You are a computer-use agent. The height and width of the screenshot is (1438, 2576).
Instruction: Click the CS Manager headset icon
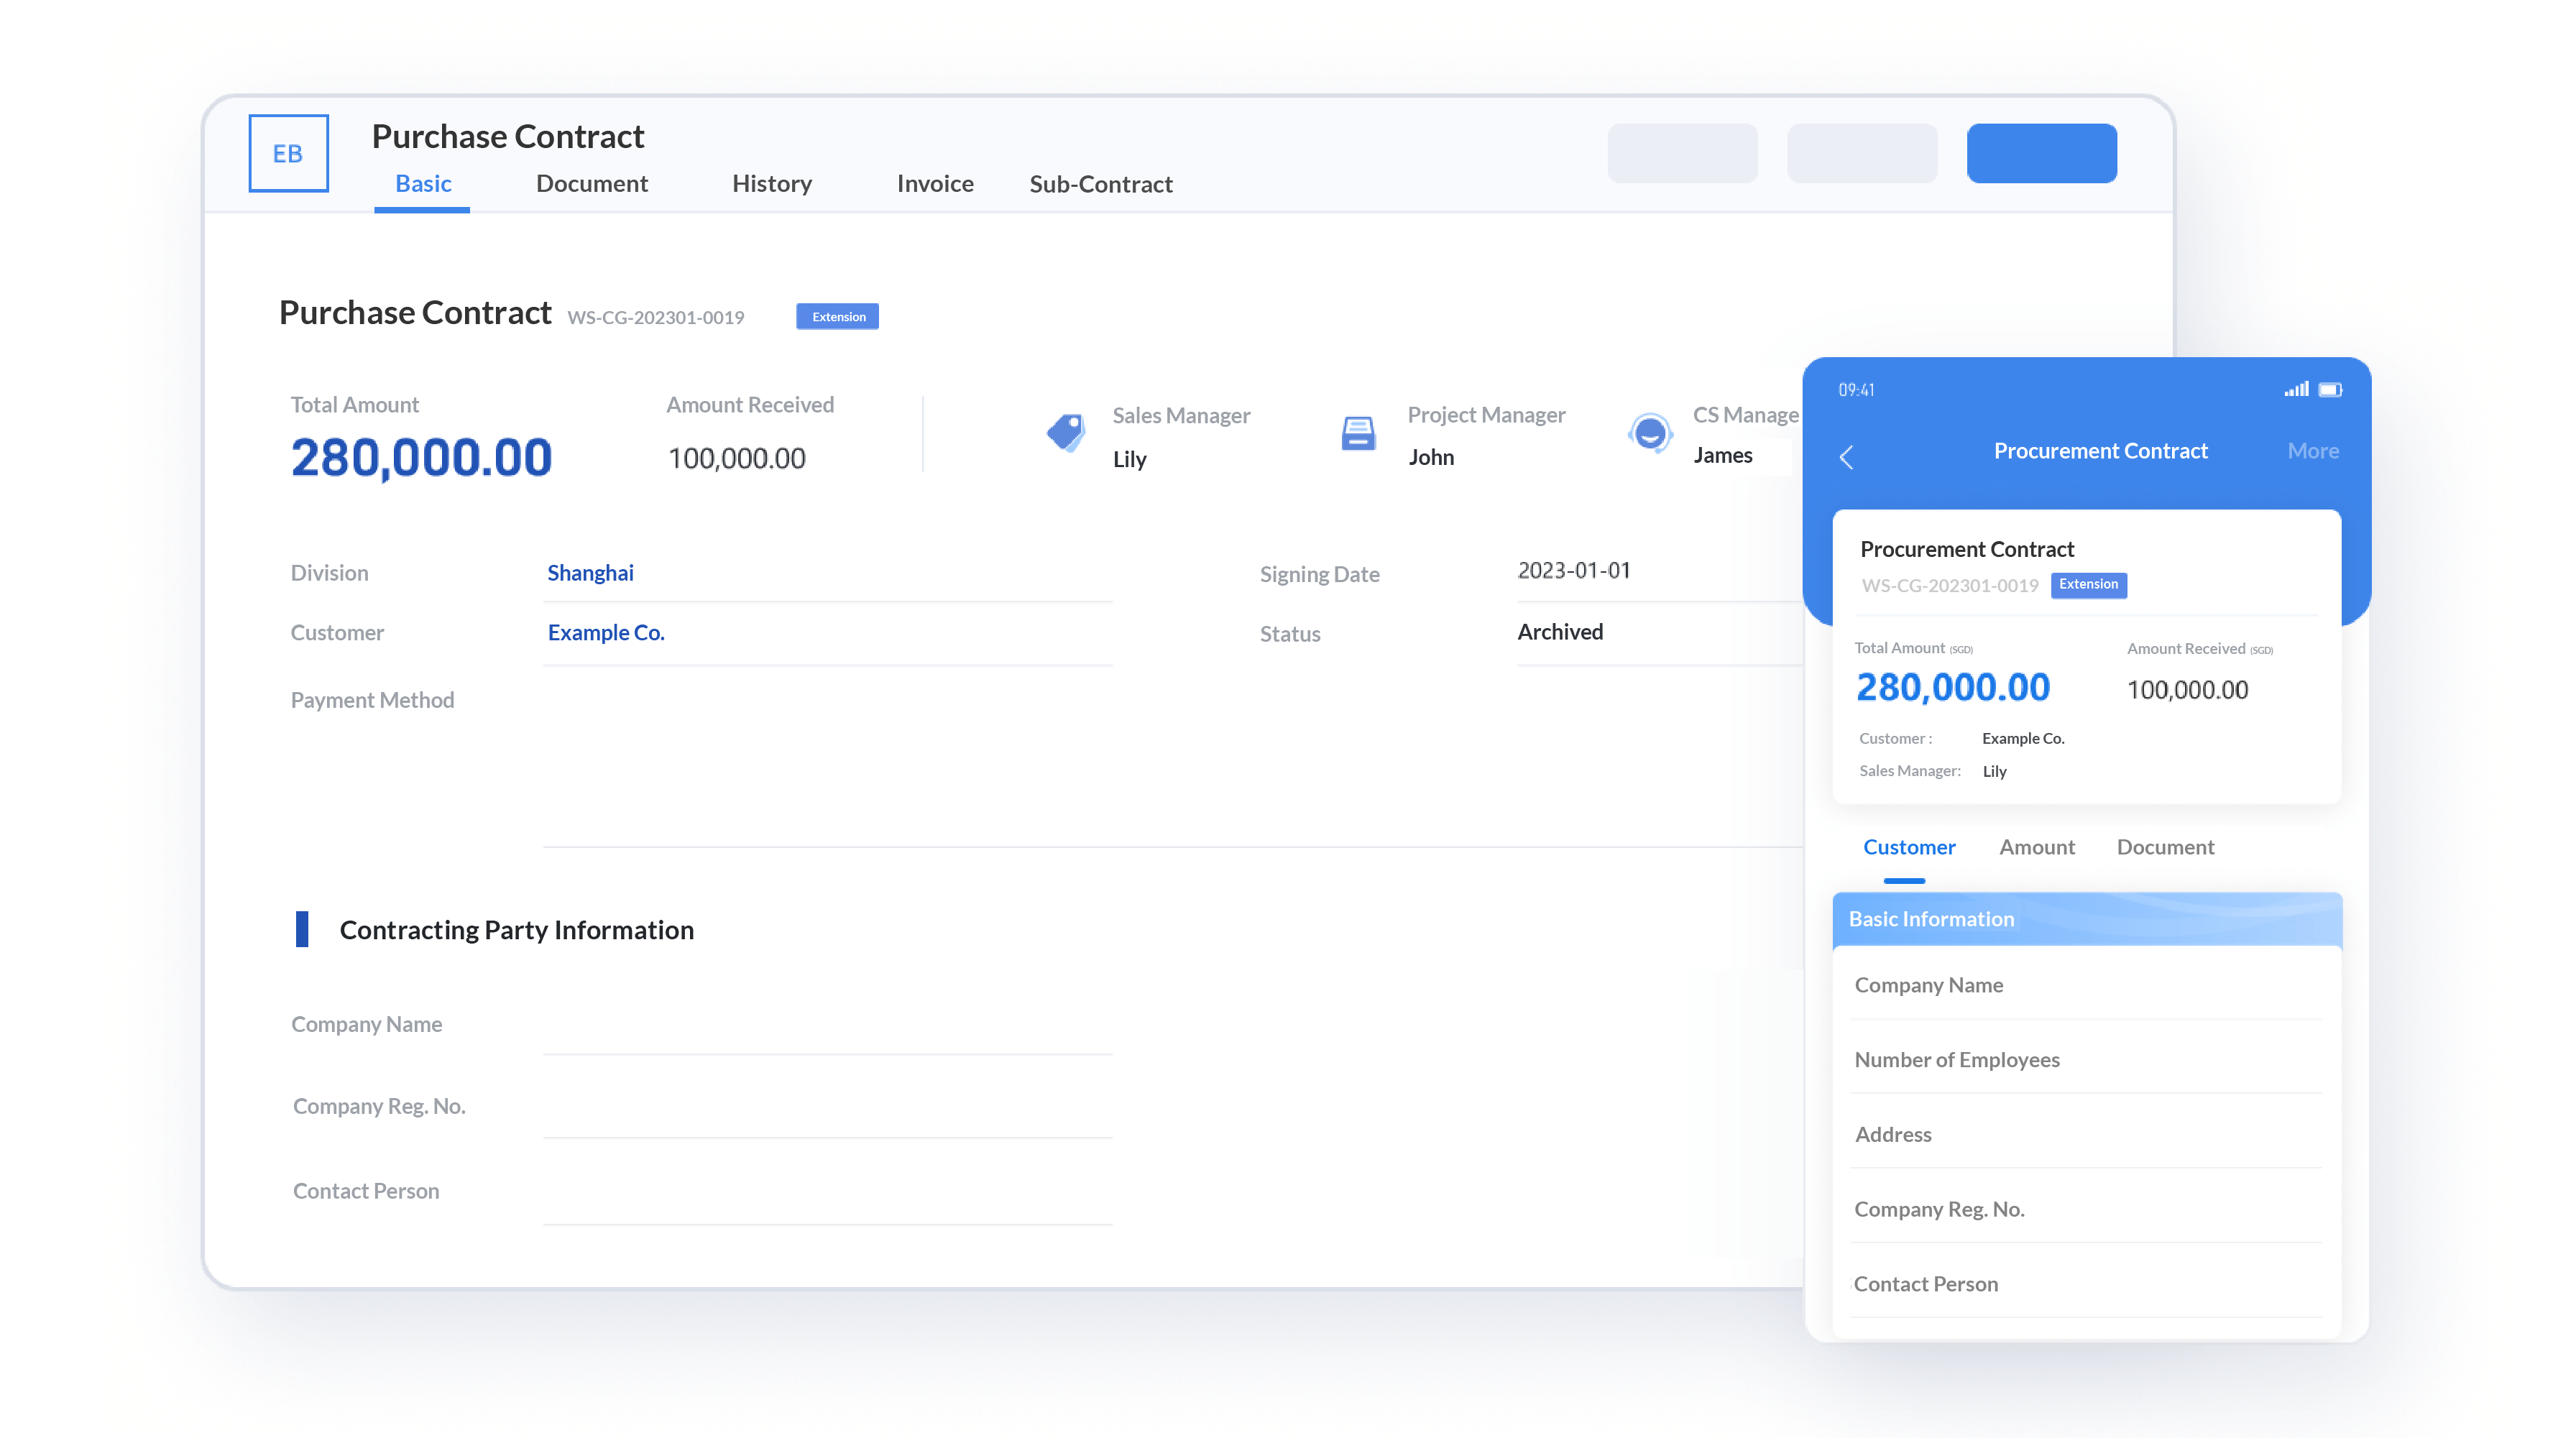pyautogui.click(x=1650, y=433)
